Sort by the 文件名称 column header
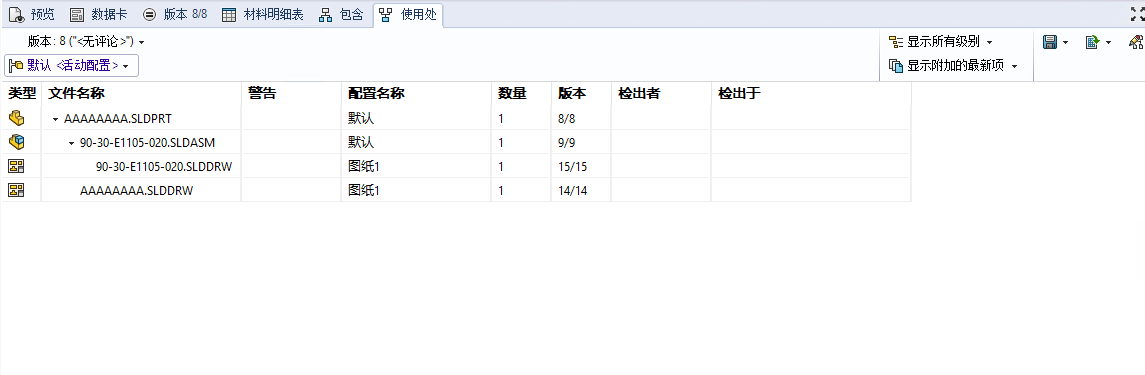Screen dimensions: 1145x375 [x=142, y=93]
